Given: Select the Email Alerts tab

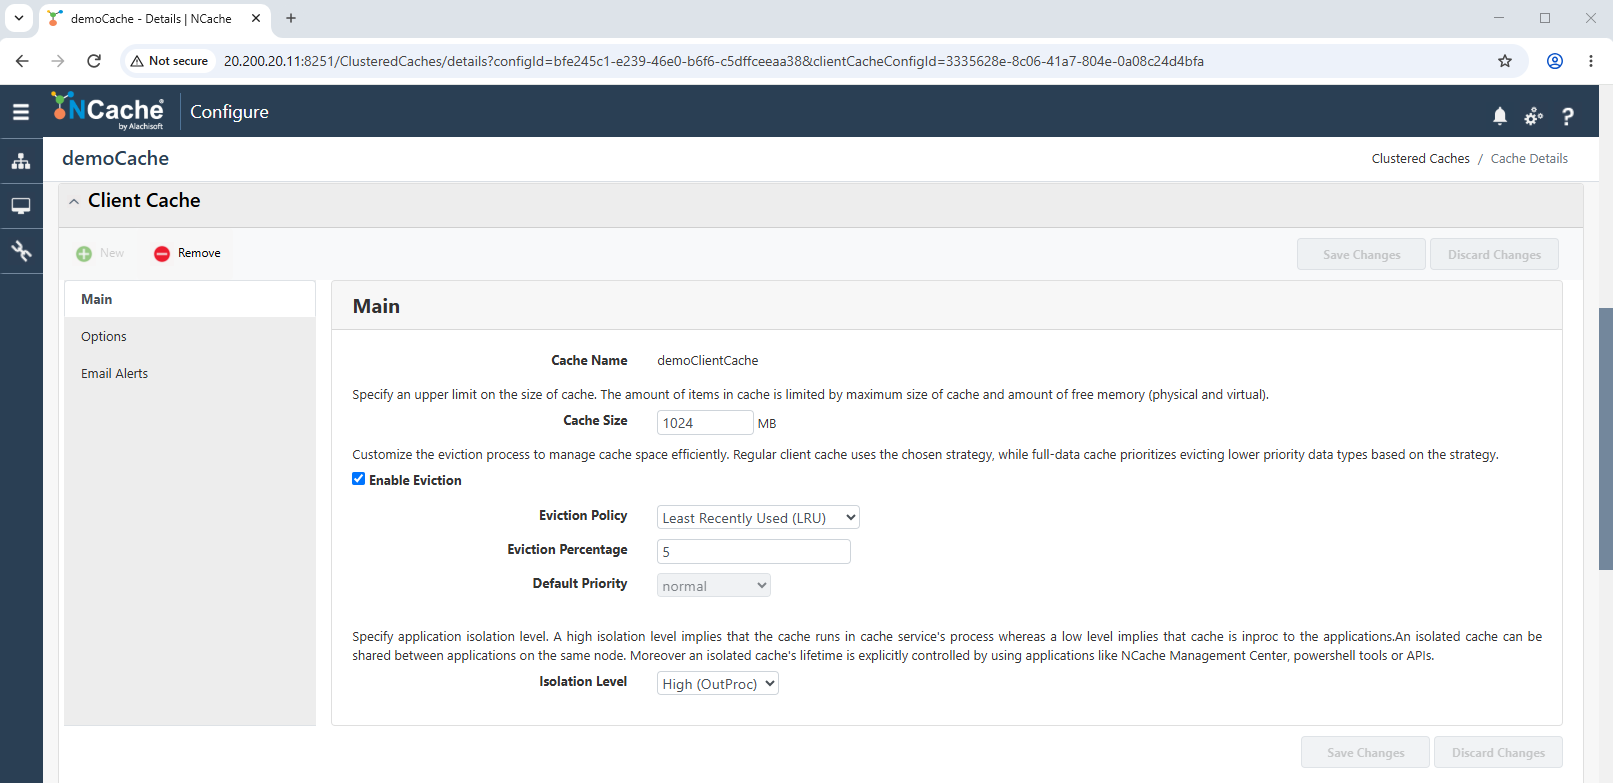Looking at the screenshot, I should click(190, 373).
